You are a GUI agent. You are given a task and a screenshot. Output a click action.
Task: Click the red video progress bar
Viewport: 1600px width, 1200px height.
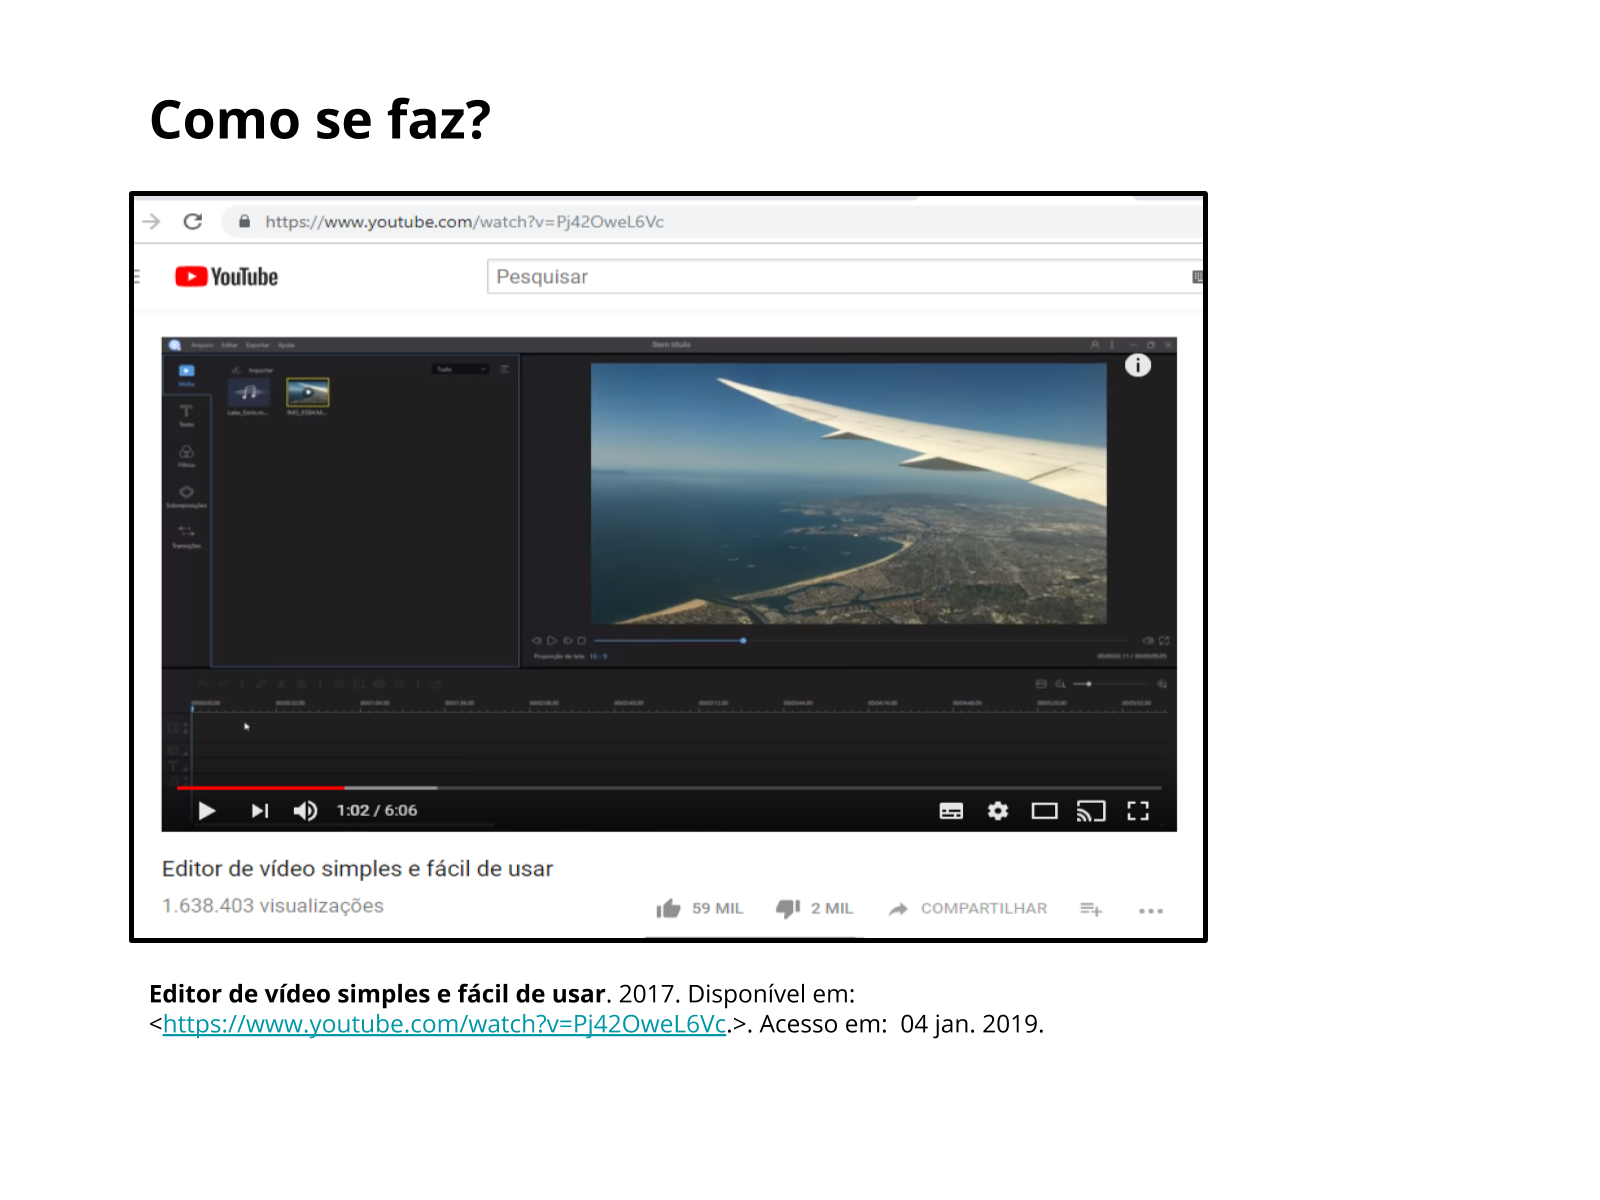[260, 788]
